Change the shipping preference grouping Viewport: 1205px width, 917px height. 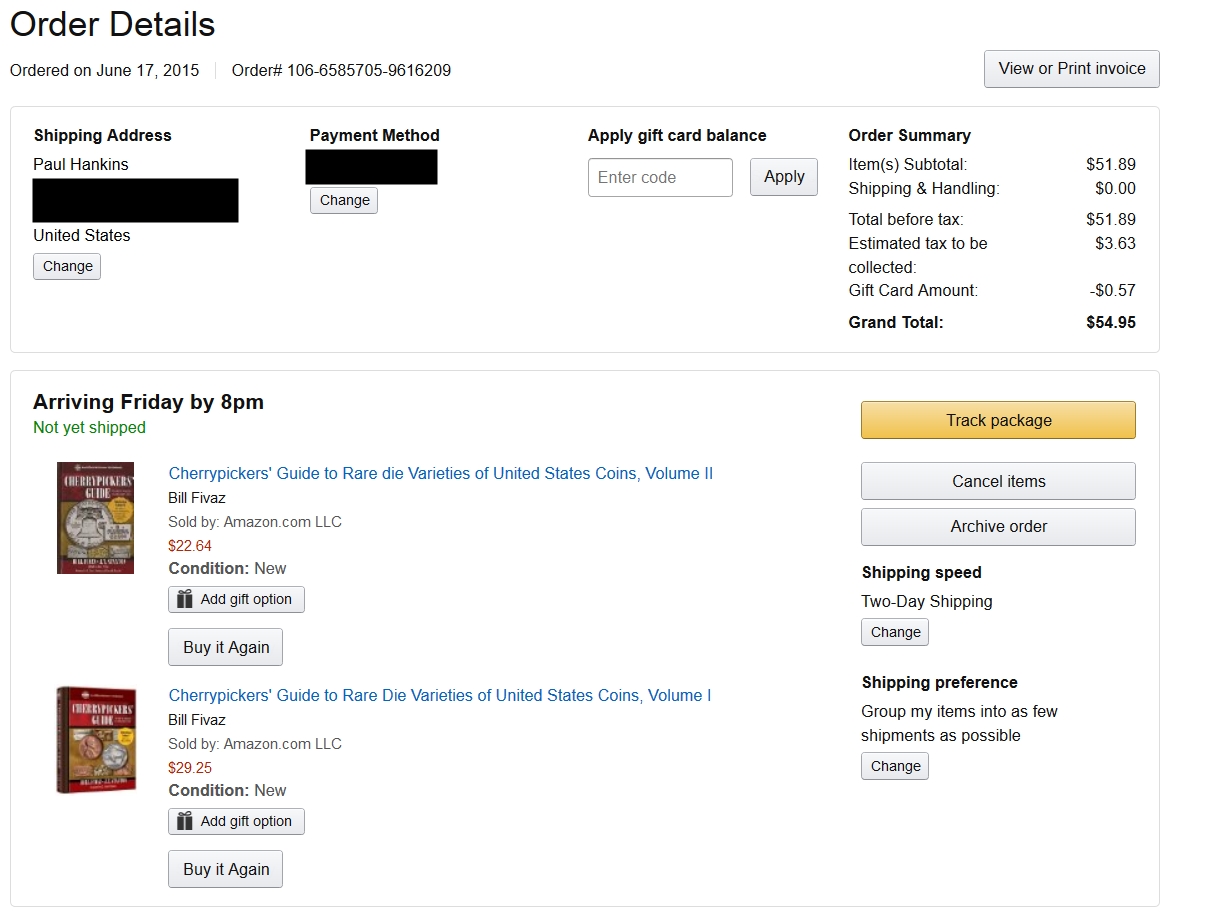(x=894, y=766)
